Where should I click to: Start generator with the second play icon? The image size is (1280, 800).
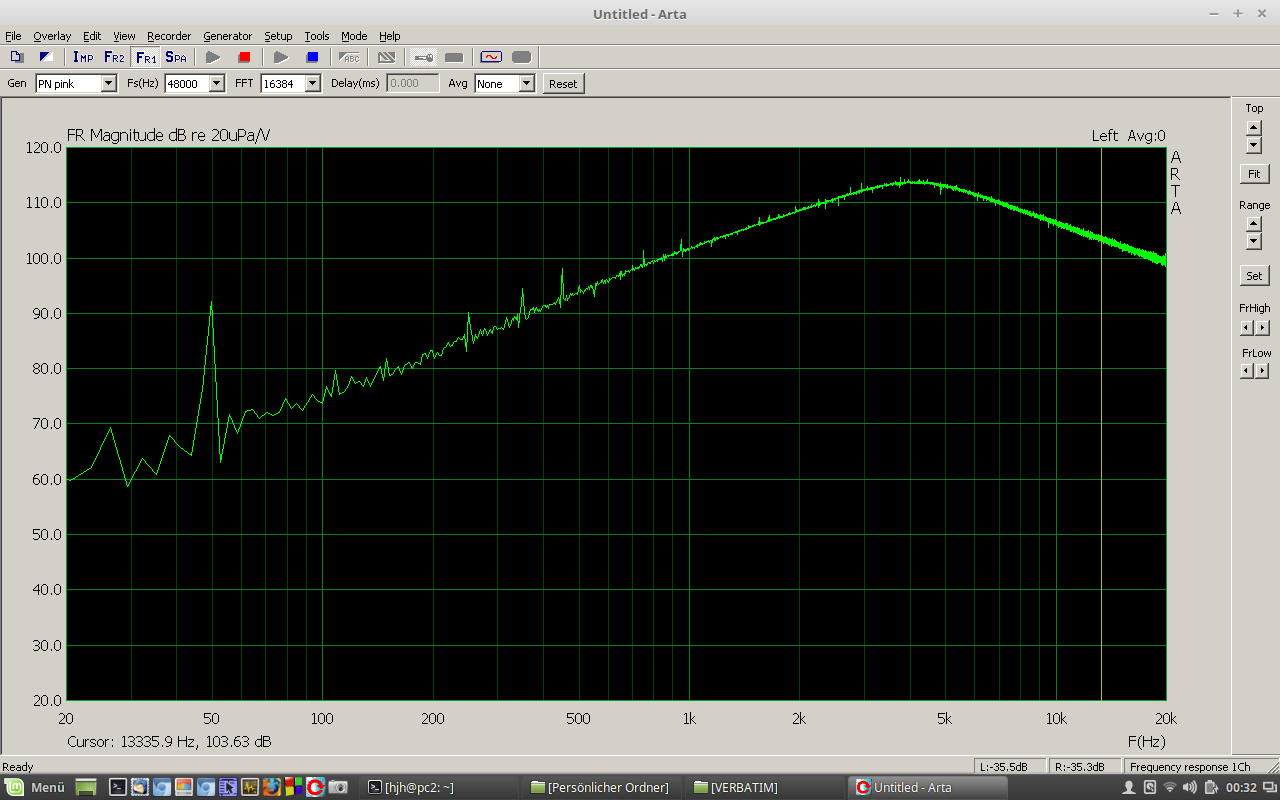coord(281,57)
